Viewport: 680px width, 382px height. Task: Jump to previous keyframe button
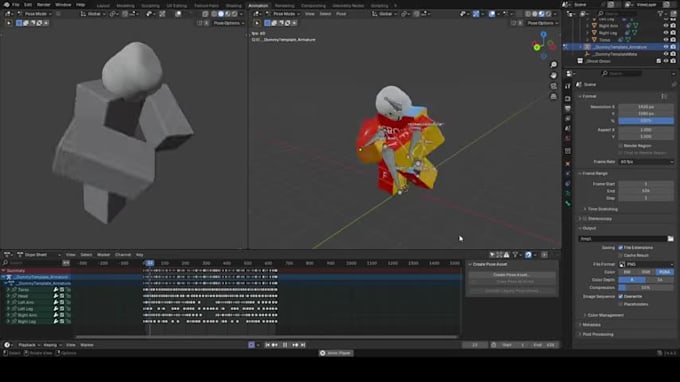click(275, 345)
